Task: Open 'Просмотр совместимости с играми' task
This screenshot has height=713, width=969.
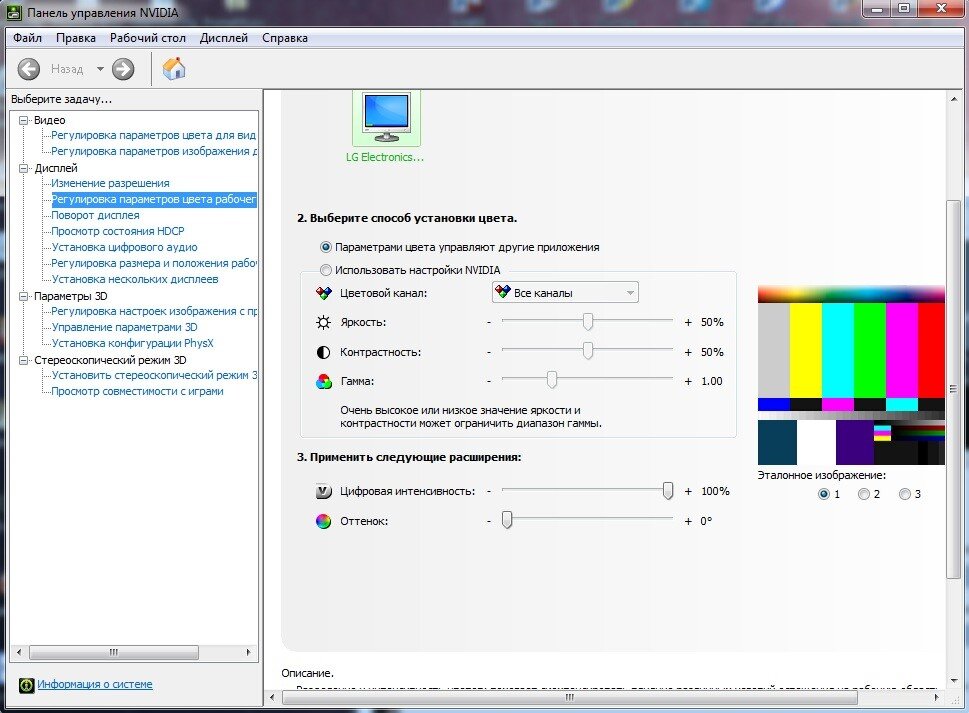Action: tap(137, 391)
